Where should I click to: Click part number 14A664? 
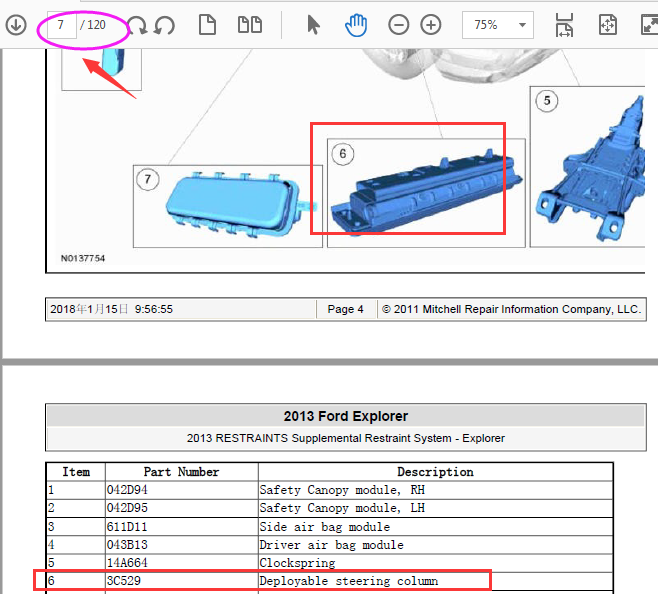(127, 563)
